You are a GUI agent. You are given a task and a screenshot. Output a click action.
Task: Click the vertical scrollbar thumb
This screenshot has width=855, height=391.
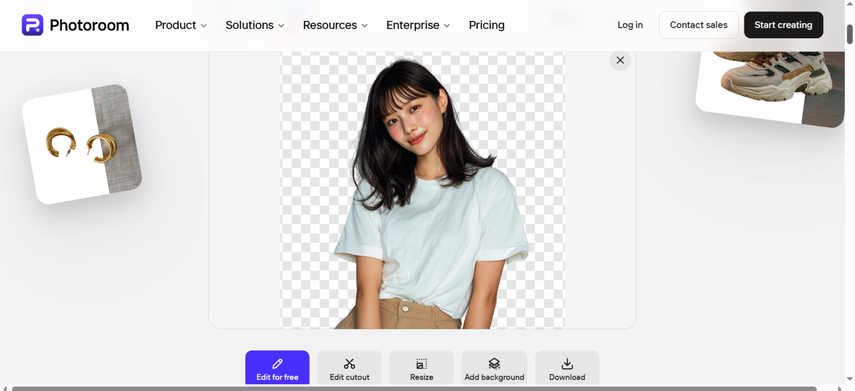coord(850,34)
